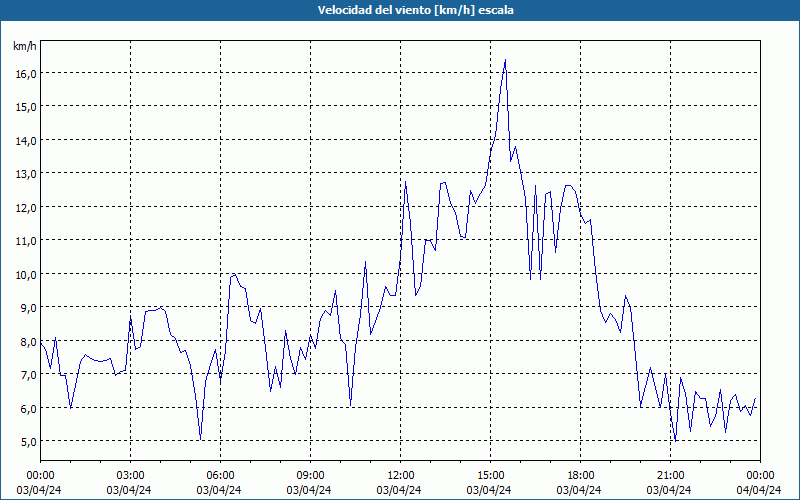Select the "15,0" y-axis label
This screenshot has height=500, width=800.
(x=26, y=107)
